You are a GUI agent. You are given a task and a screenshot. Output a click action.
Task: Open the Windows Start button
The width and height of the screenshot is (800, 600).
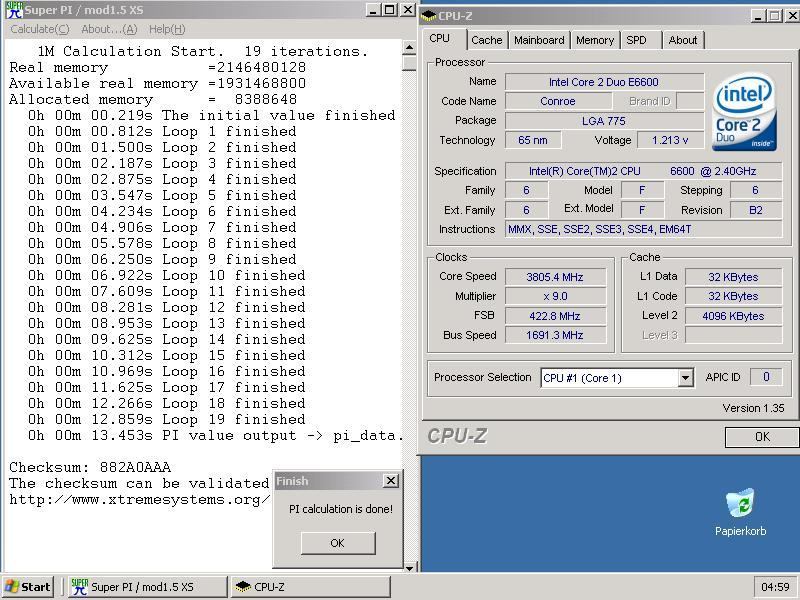pyautogui.click(x=28, y=587)
